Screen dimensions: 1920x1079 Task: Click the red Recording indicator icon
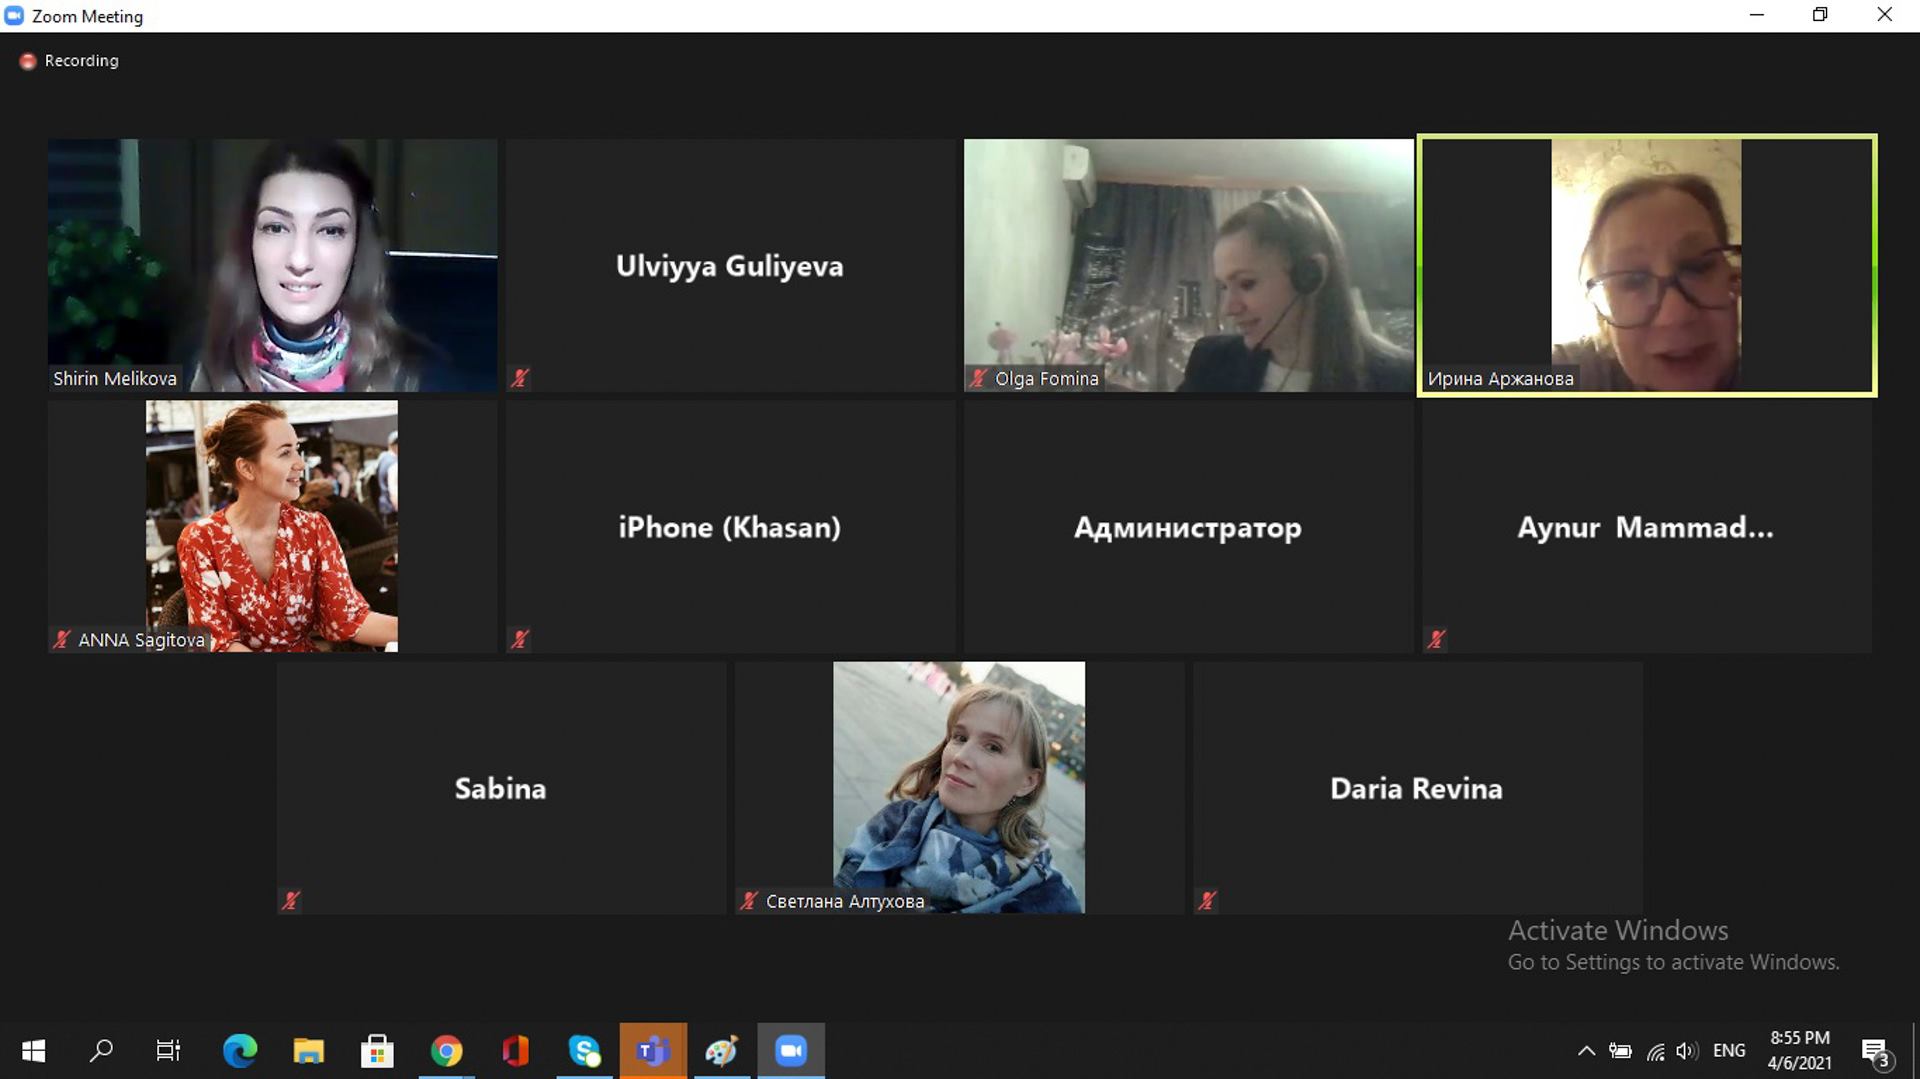pyautogui.click(x=28, y=61)
